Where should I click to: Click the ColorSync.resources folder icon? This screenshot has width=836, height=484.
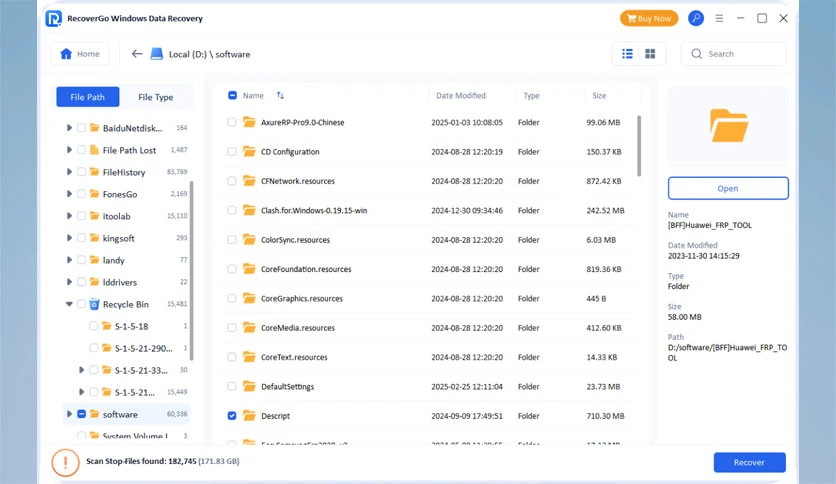[249, 239]
